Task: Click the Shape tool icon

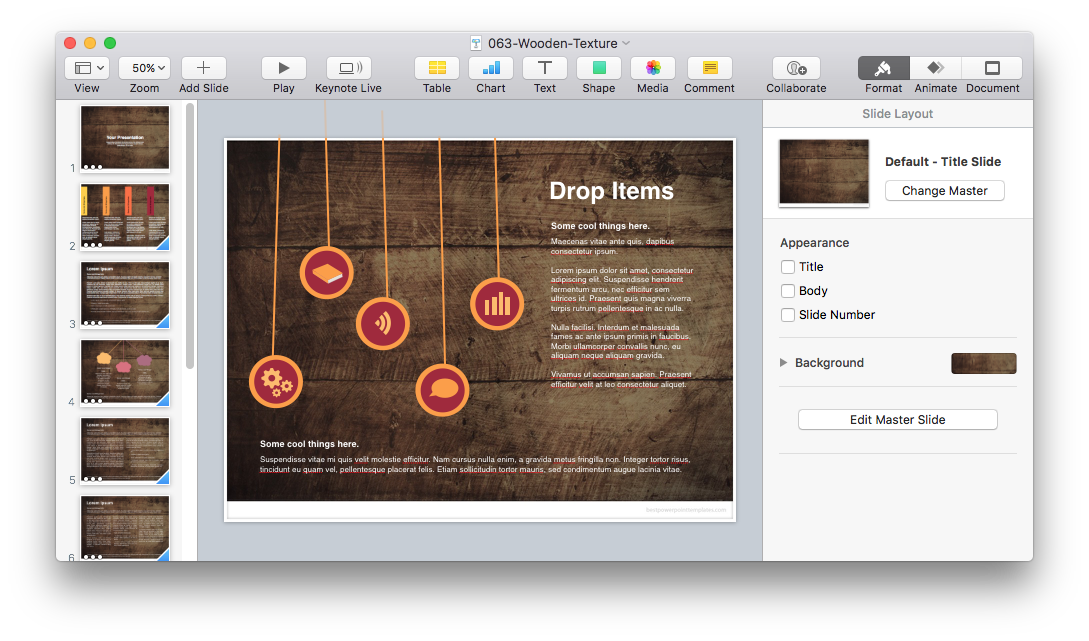Action: (599, 68)
